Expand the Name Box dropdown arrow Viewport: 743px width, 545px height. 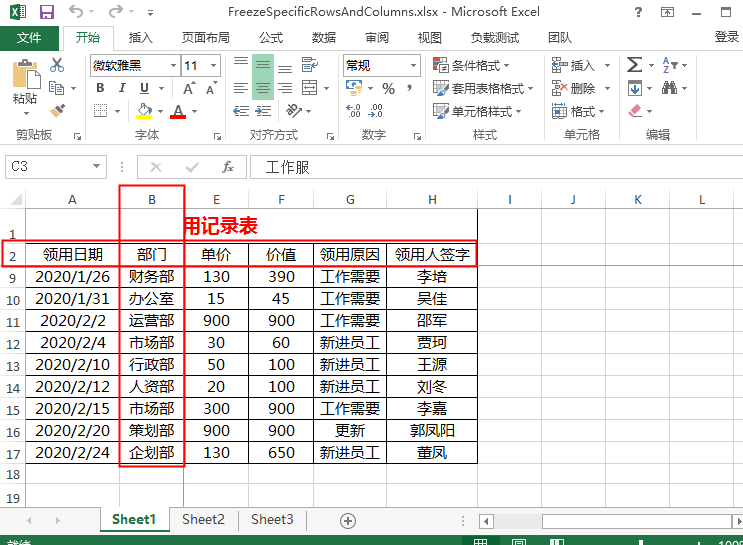[x=97, y=166]
